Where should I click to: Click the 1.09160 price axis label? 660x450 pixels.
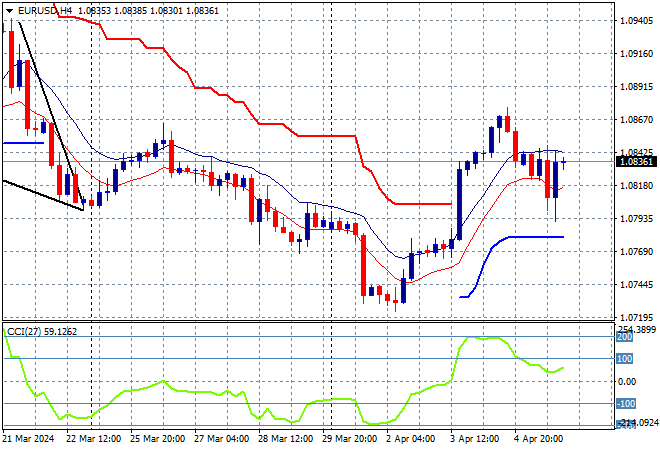pos(637,54)
